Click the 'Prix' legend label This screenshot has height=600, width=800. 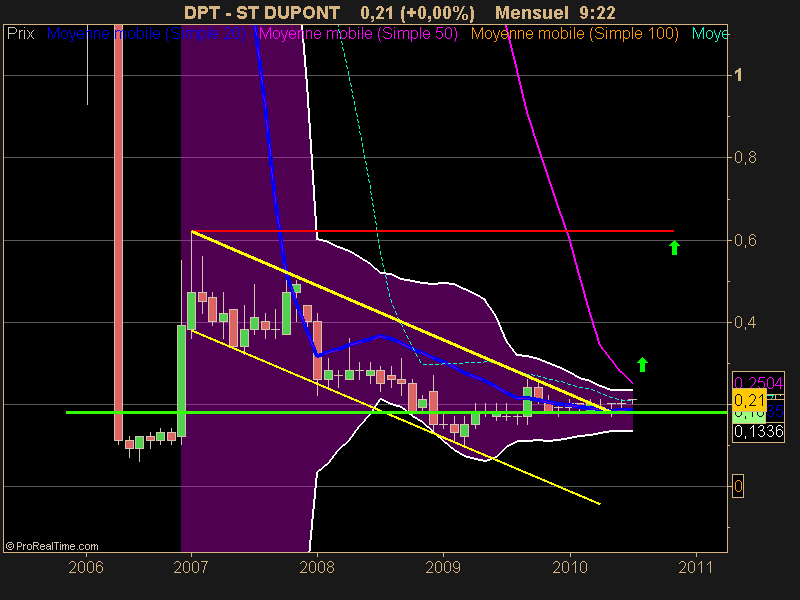20,34
